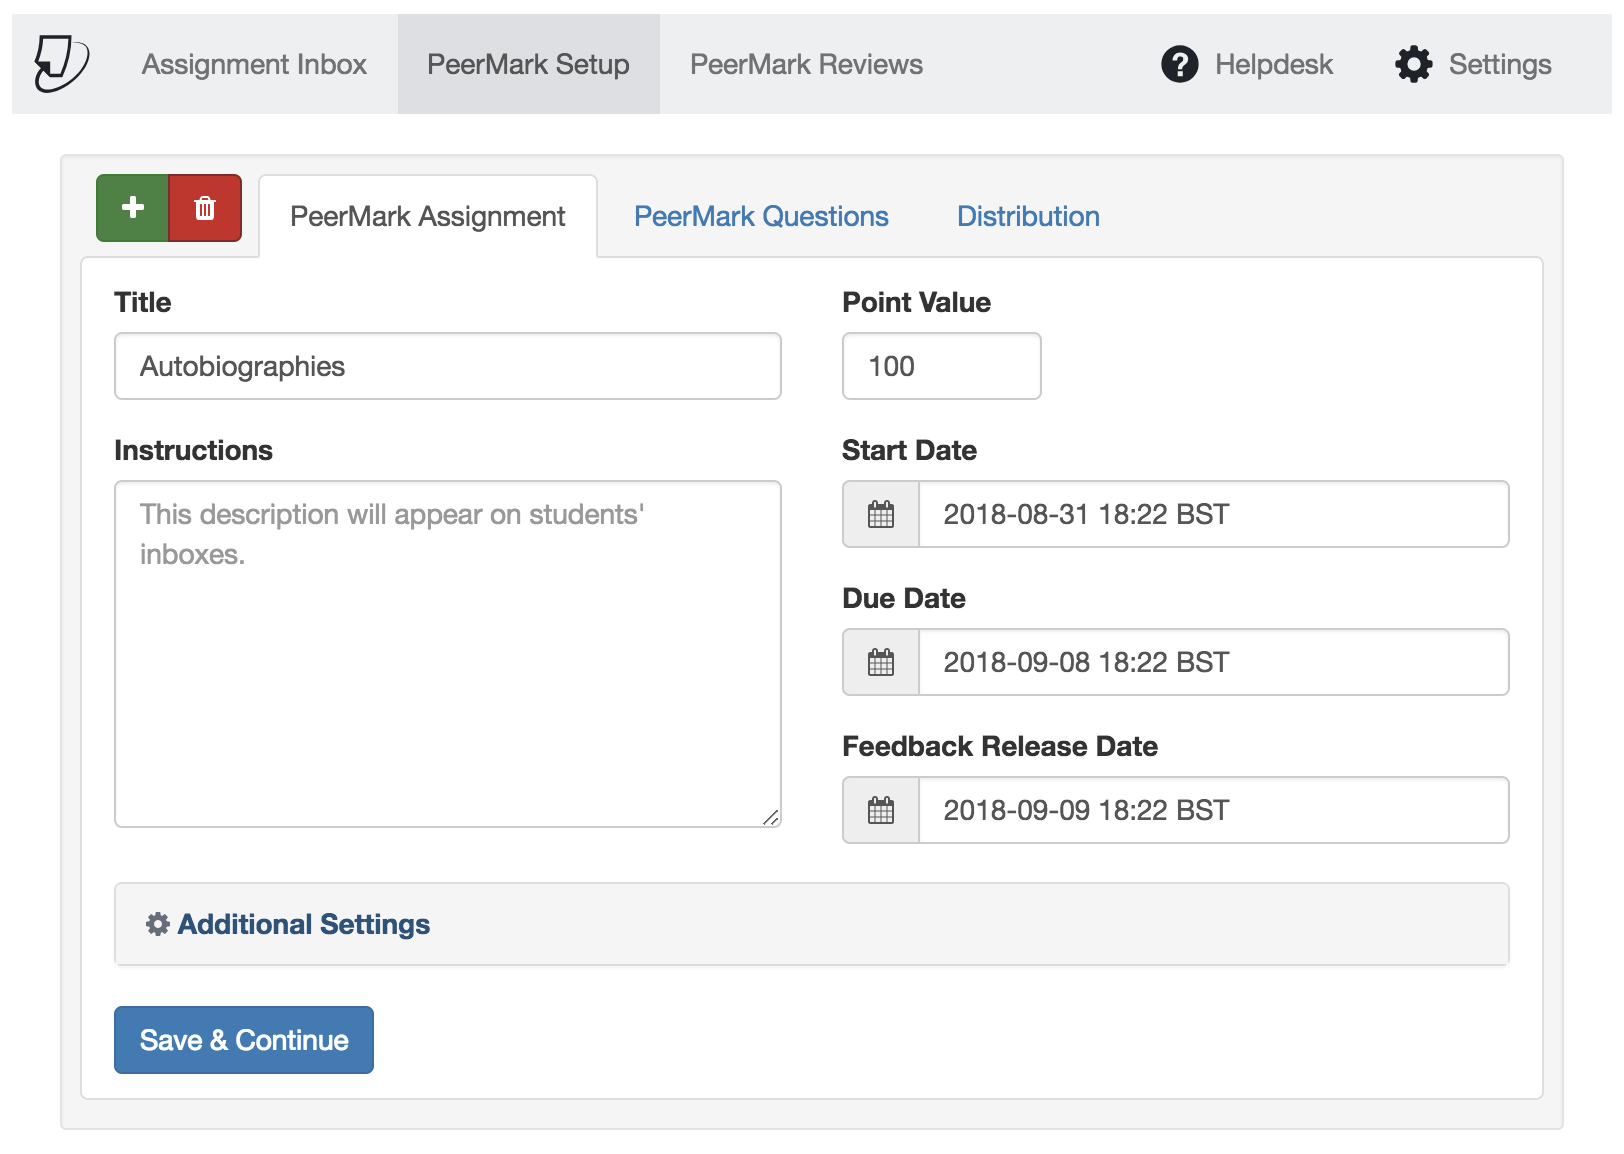This screenshot has width=1624, height=1154.
Task: Expand the Additional Settings section
Action: point(812,924)
